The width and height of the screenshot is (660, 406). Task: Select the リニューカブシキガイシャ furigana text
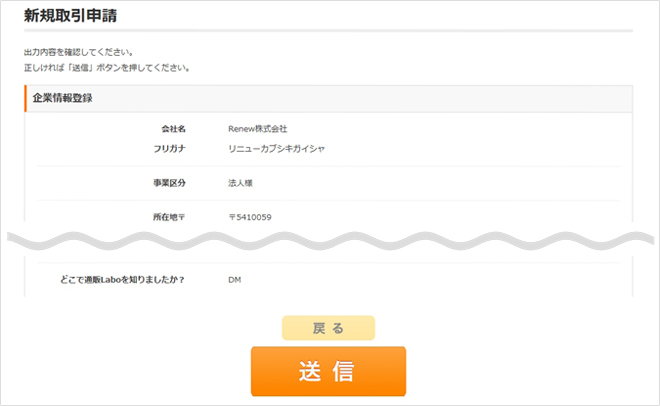click(276, 148)
